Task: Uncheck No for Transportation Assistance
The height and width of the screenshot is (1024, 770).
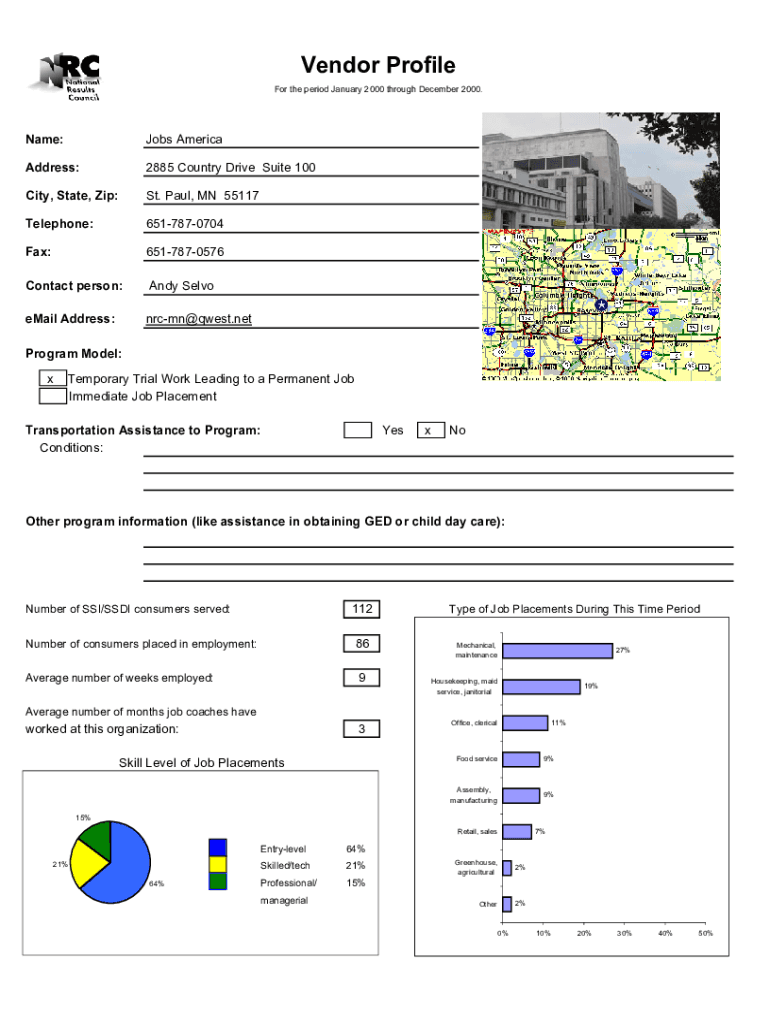Action: 430,430
